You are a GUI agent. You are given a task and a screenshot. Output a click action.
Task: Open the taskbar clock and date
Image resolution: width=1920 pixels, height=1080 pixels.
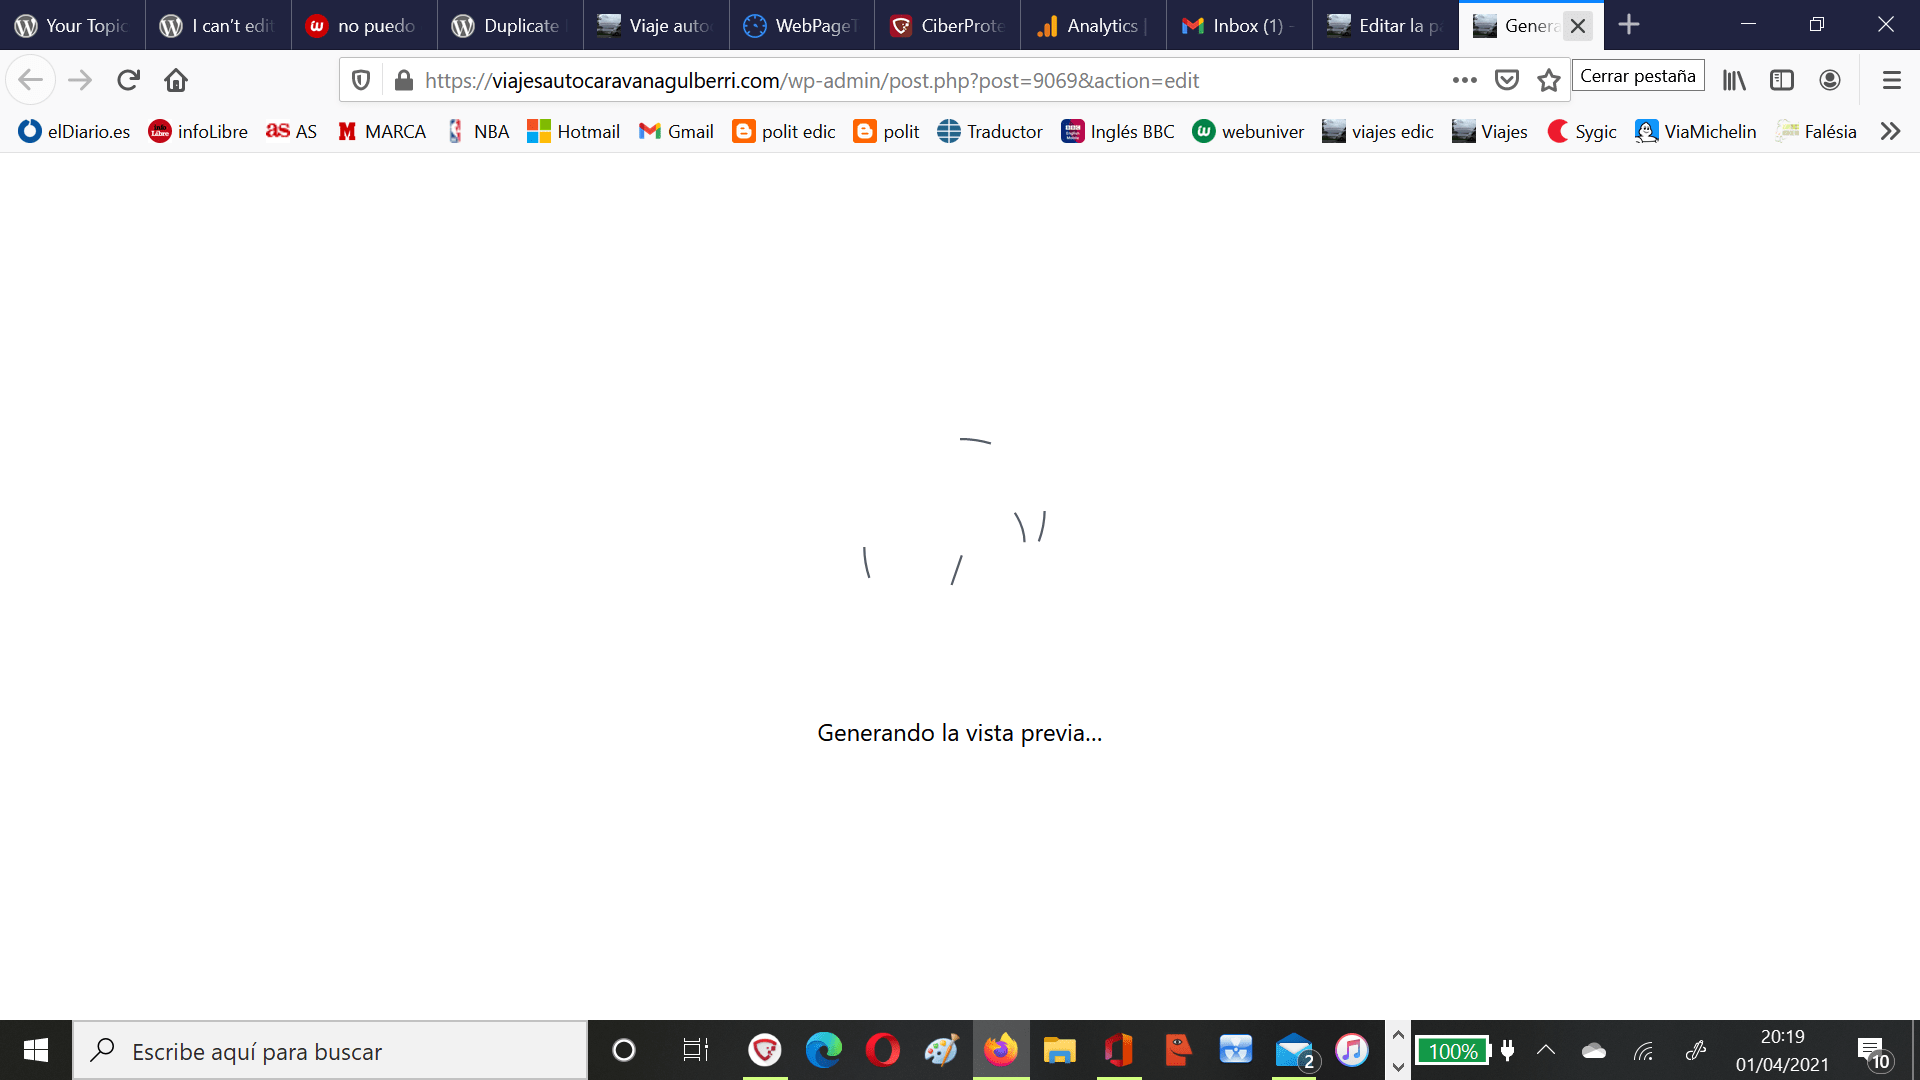pyautogui.click(x=1782, y=1050)
